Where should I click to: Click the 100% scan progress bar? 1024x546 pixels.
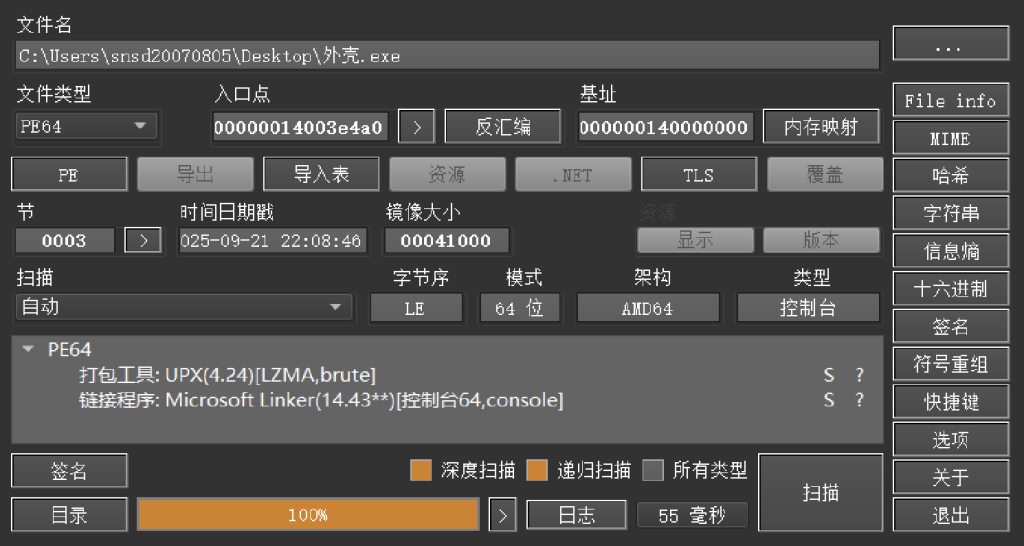point(308,515)
